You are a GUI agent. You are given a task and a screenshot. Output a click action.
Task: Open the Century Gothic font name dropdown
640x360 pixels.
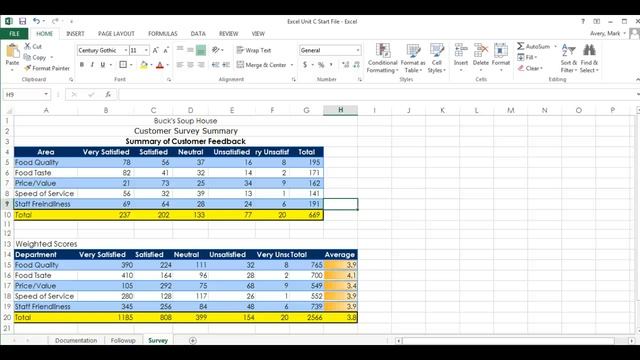126,50
